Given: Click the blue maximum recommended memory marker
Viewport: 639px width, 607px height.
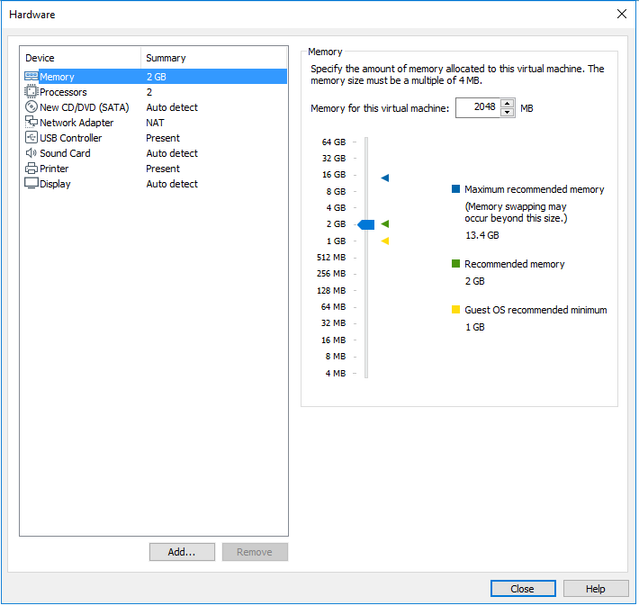Looking at the screenshot, I should (x=385, y=178).
